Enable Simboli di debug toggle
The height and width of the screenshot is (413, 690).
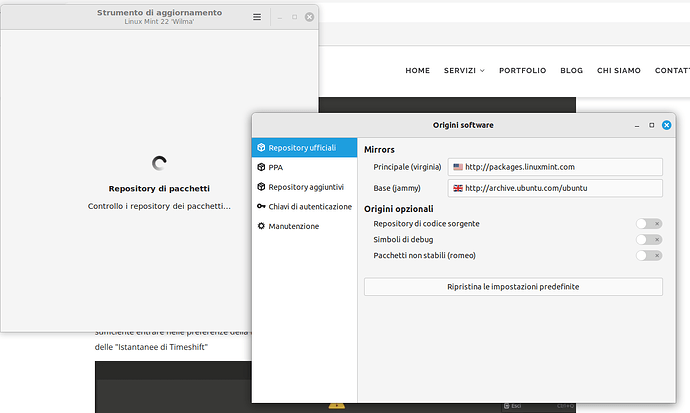point(649,240)
